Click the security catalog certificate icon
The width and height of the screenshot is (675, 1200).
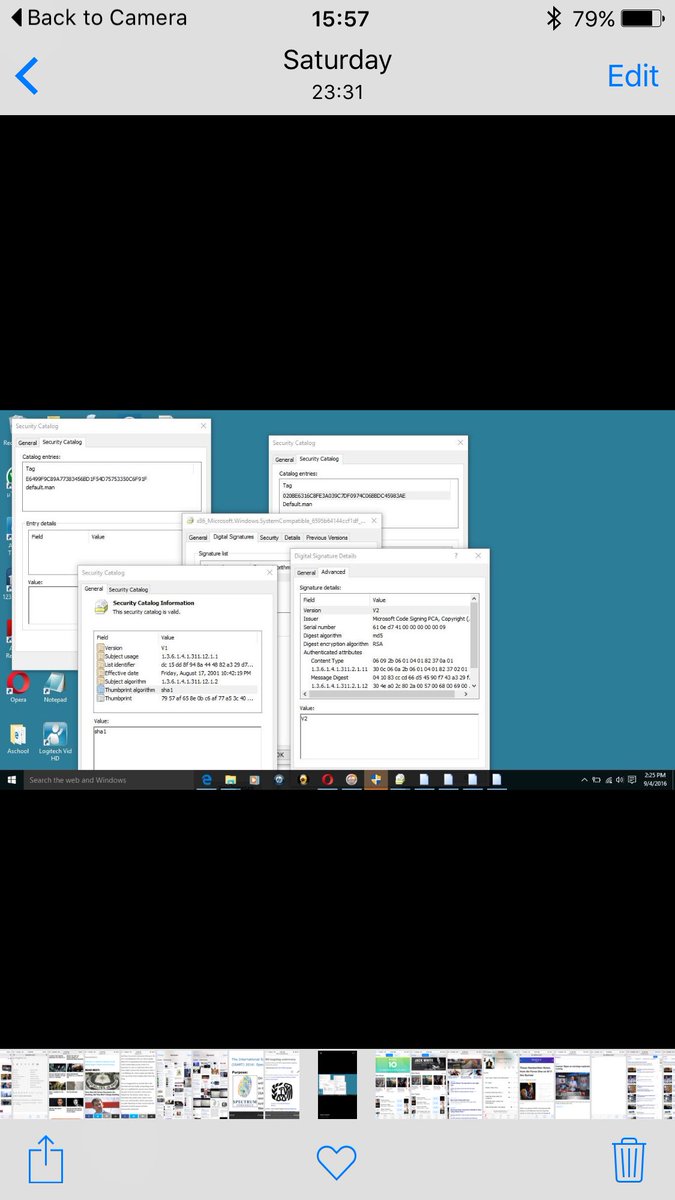(100, 607)
